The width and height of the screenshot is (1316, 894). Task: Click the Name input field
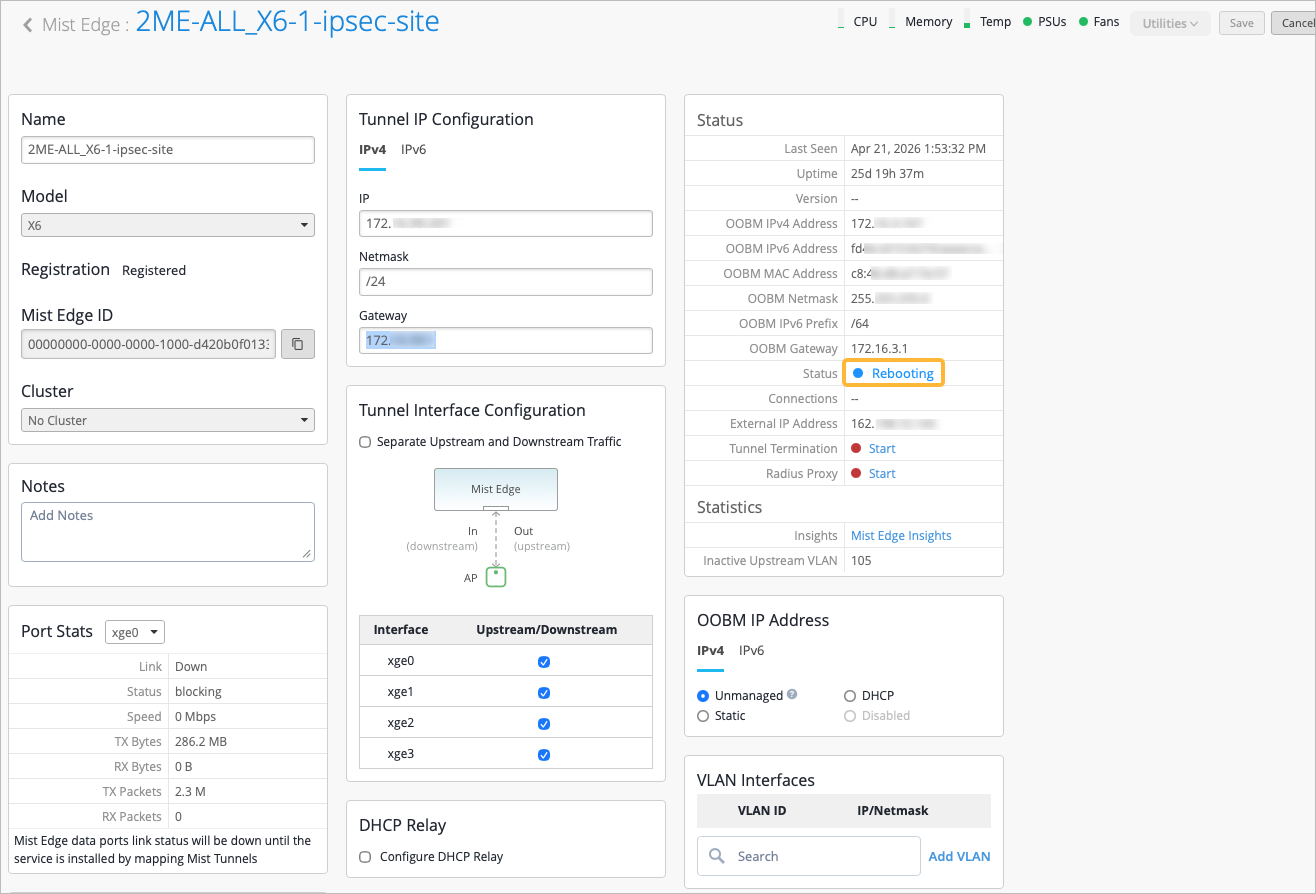pyautogui.click(x=168, y=150)
